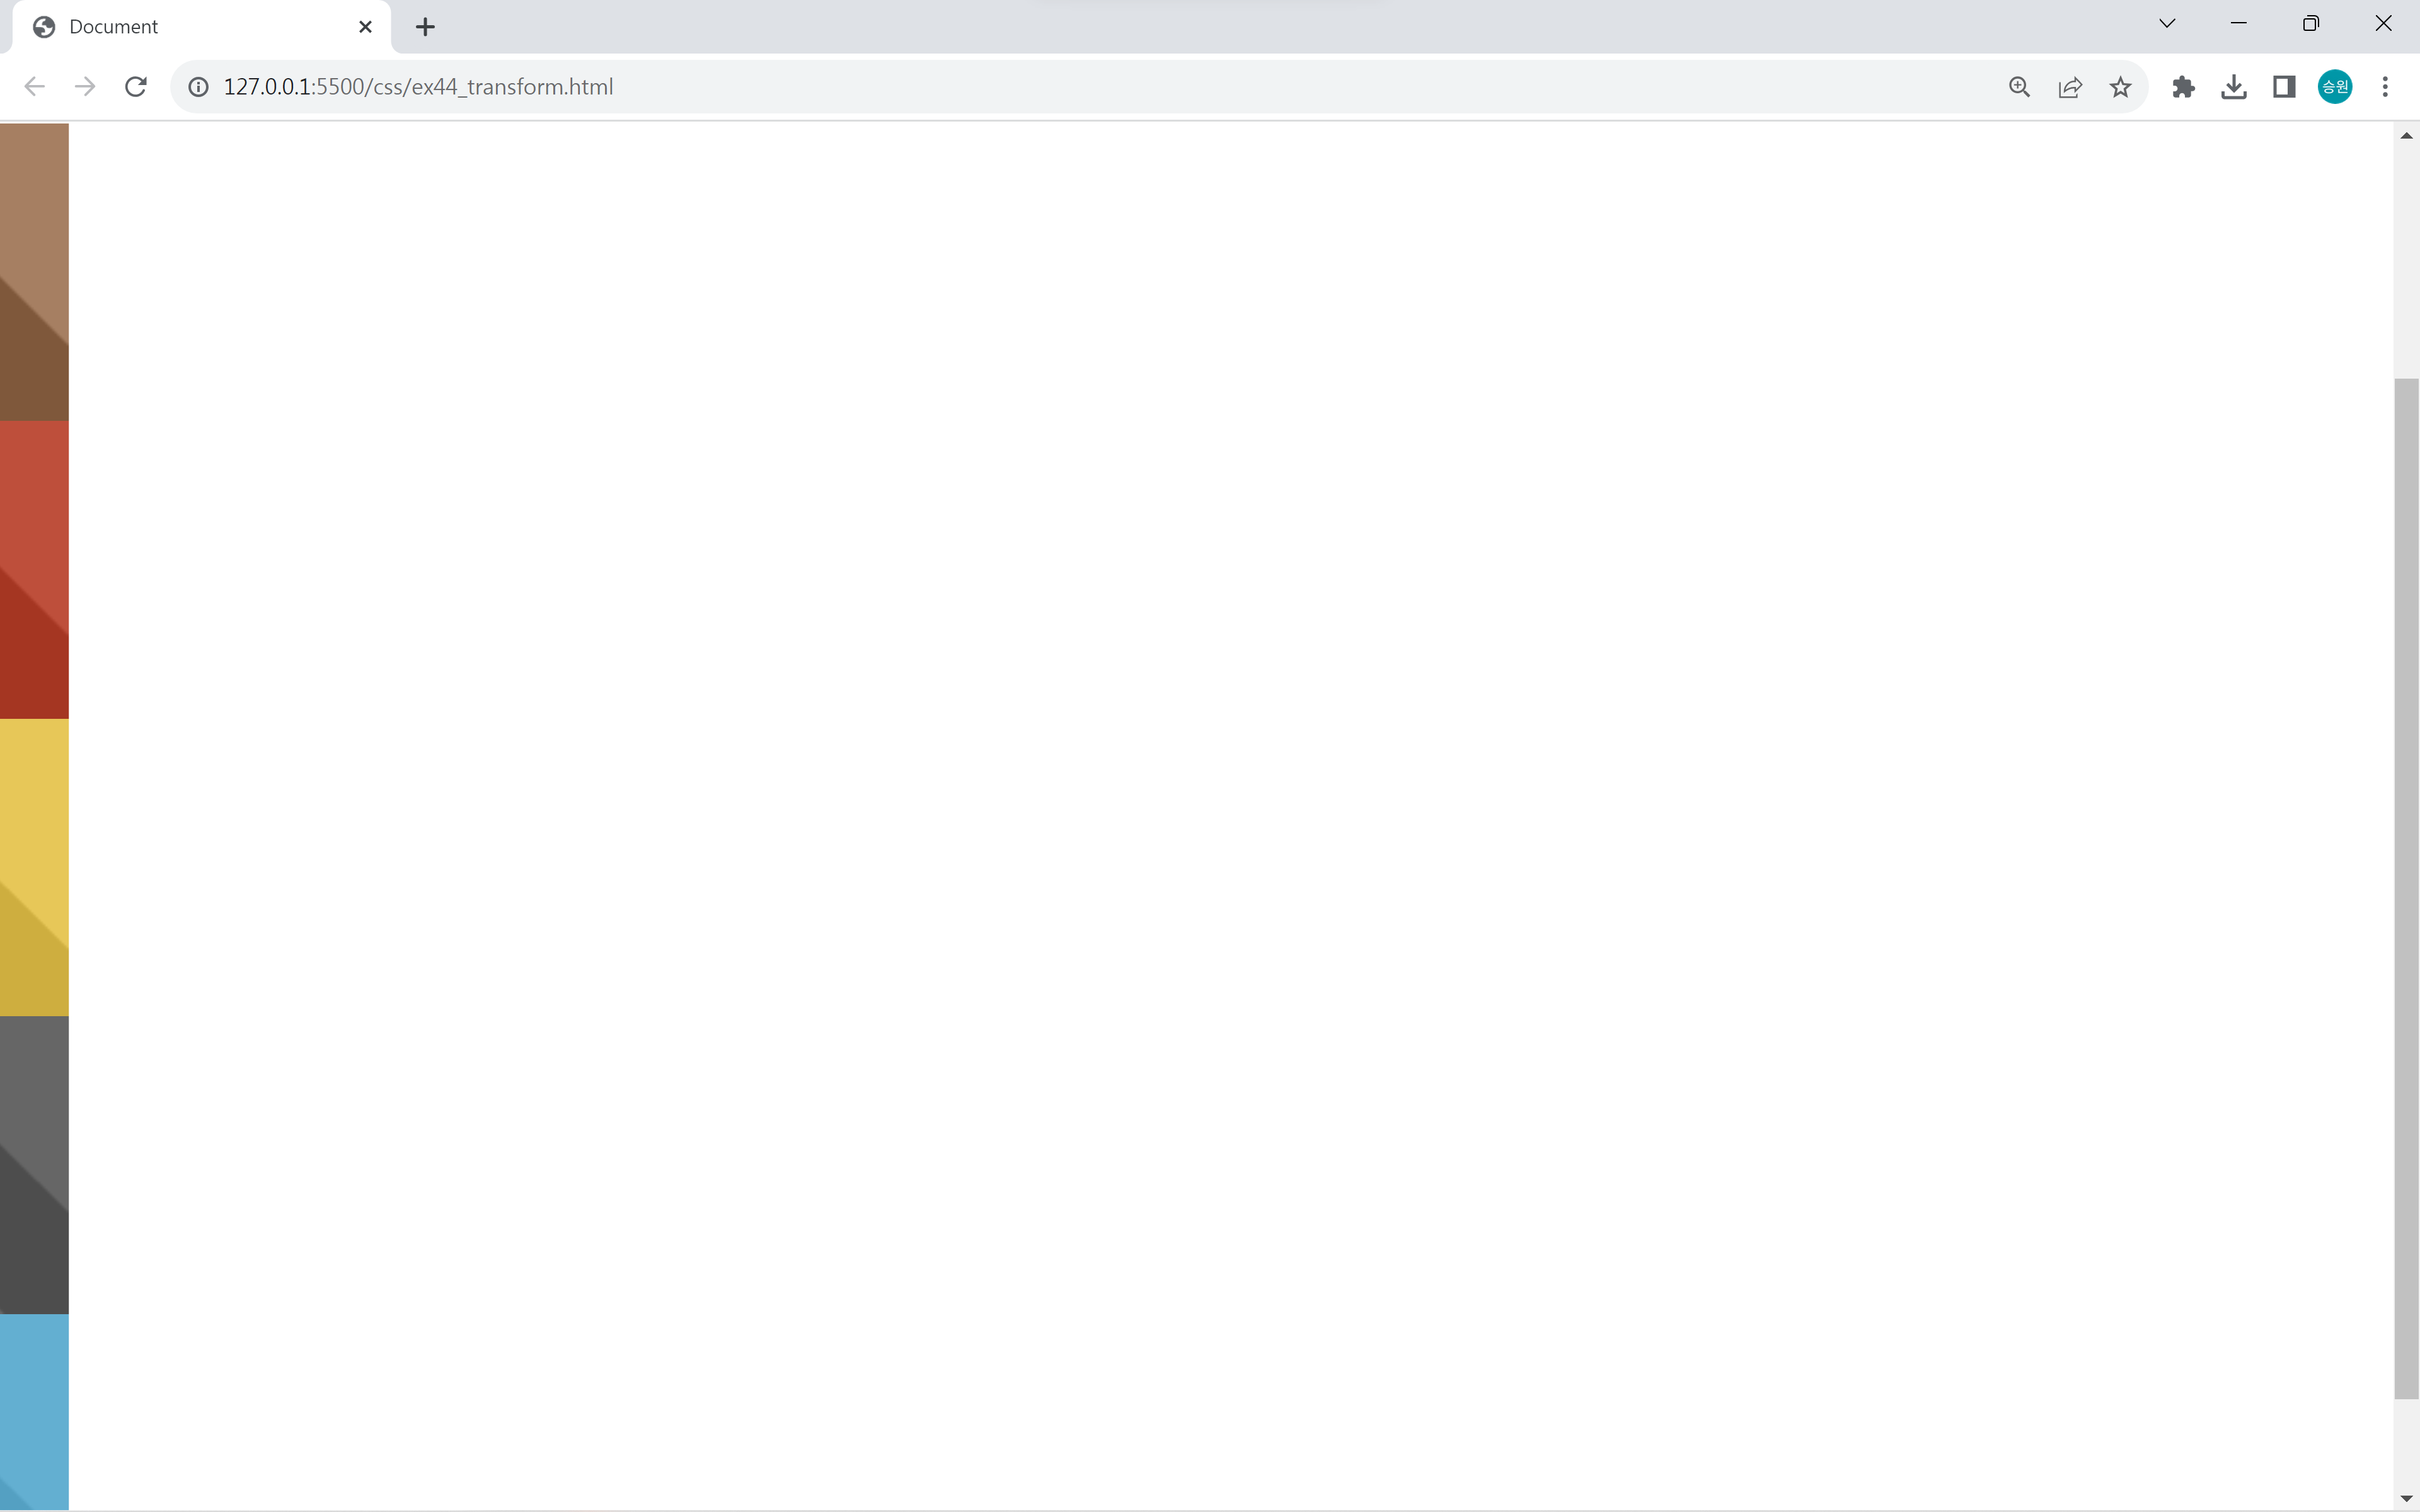Click the browser forward arrow

pos(85,87)
